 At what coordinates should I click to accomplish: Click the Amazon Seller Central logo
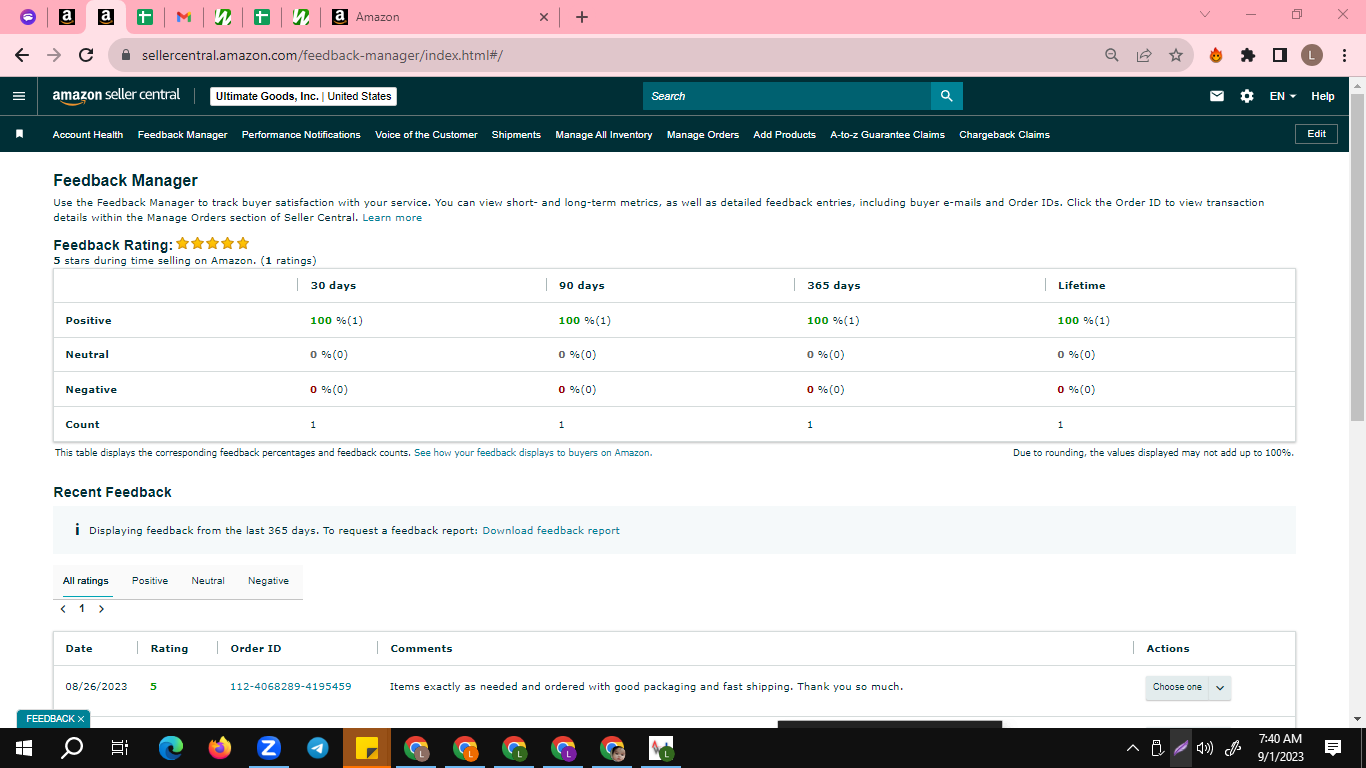pos(116,95)
